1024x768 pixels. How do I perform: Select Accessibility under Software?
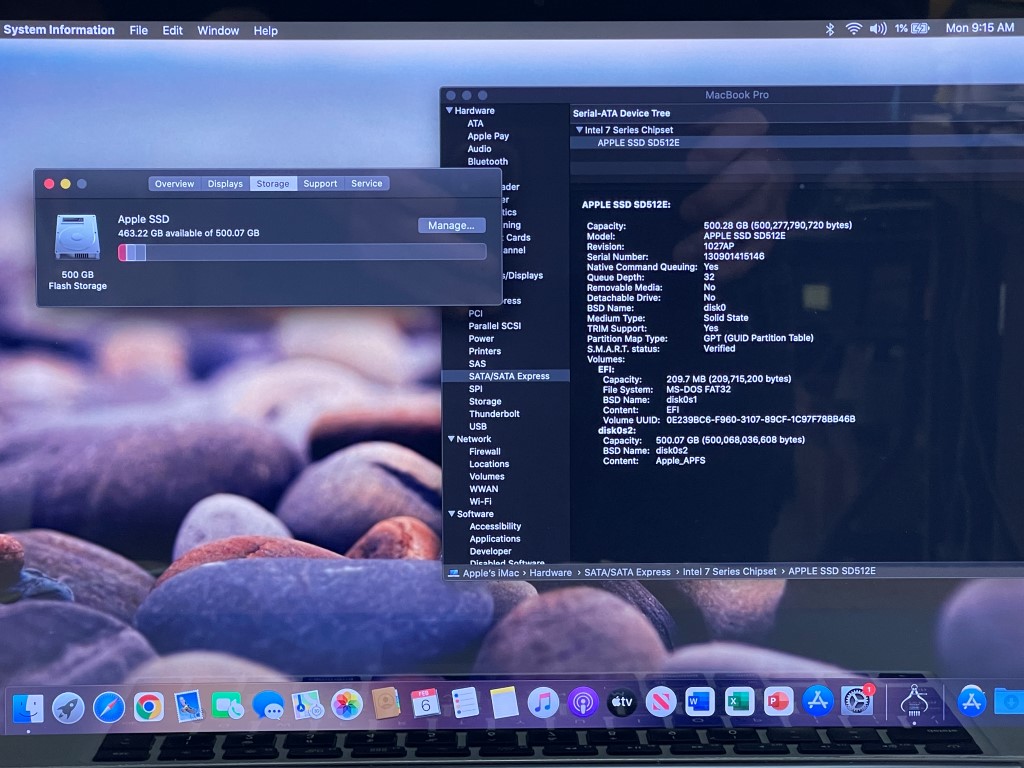496,526
